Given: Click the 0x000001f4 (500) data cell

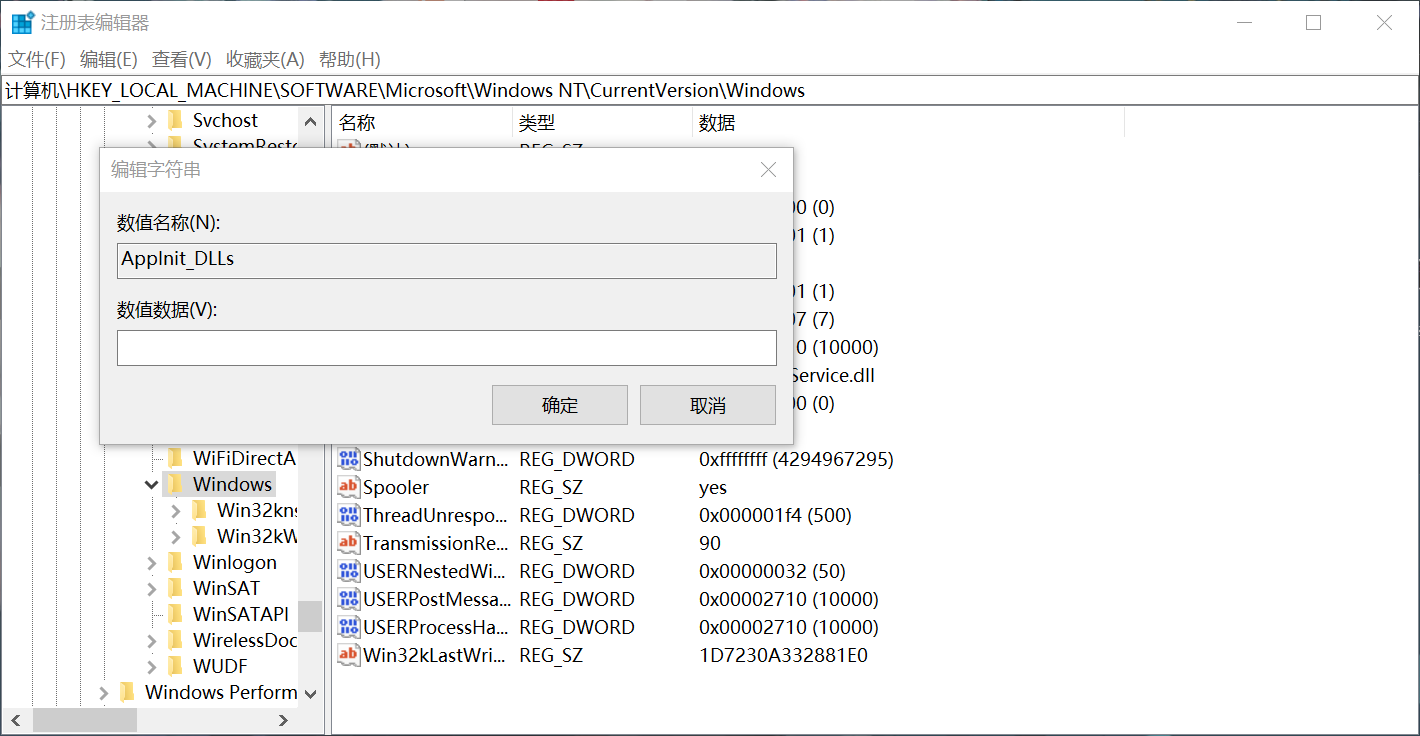Looking at the screenshot, I should click(775, 515).
